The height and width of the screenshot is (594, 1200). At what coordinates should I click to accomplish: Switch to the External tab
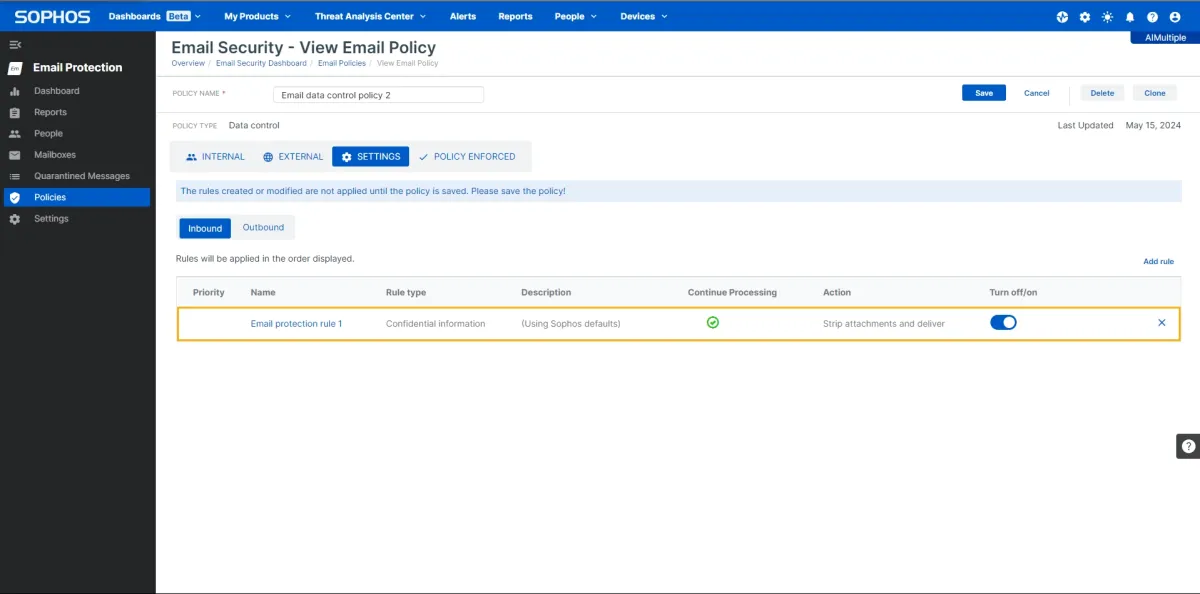point(293,157)
